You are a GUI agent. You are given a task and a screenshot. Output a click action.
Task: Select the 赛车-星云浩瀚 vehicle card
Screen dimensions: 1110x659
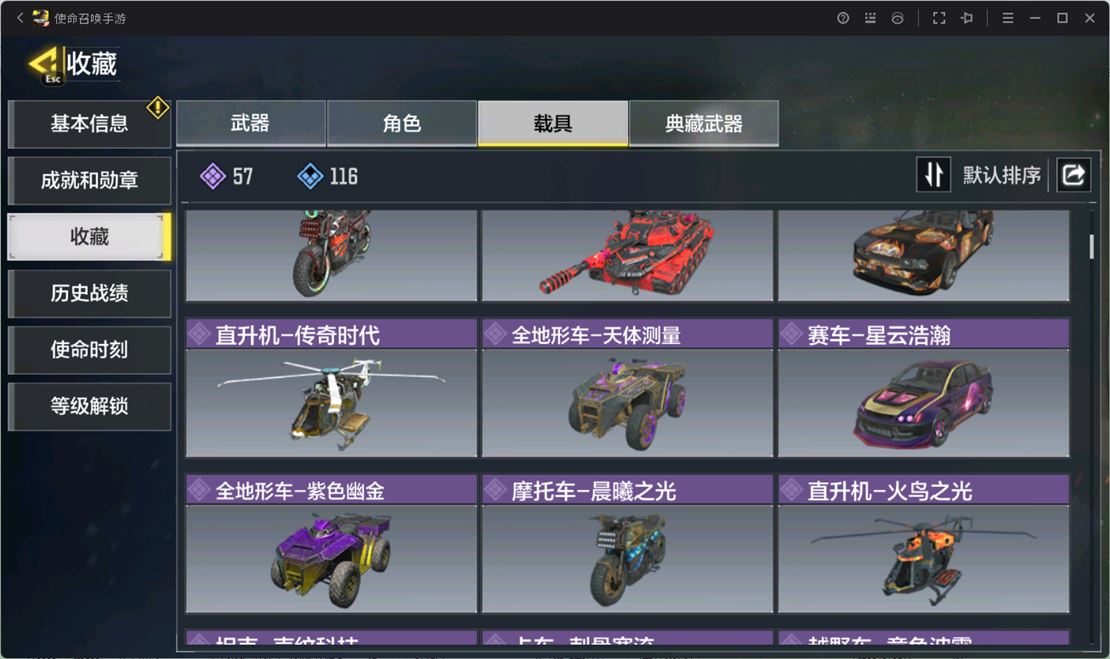point(924,388)
